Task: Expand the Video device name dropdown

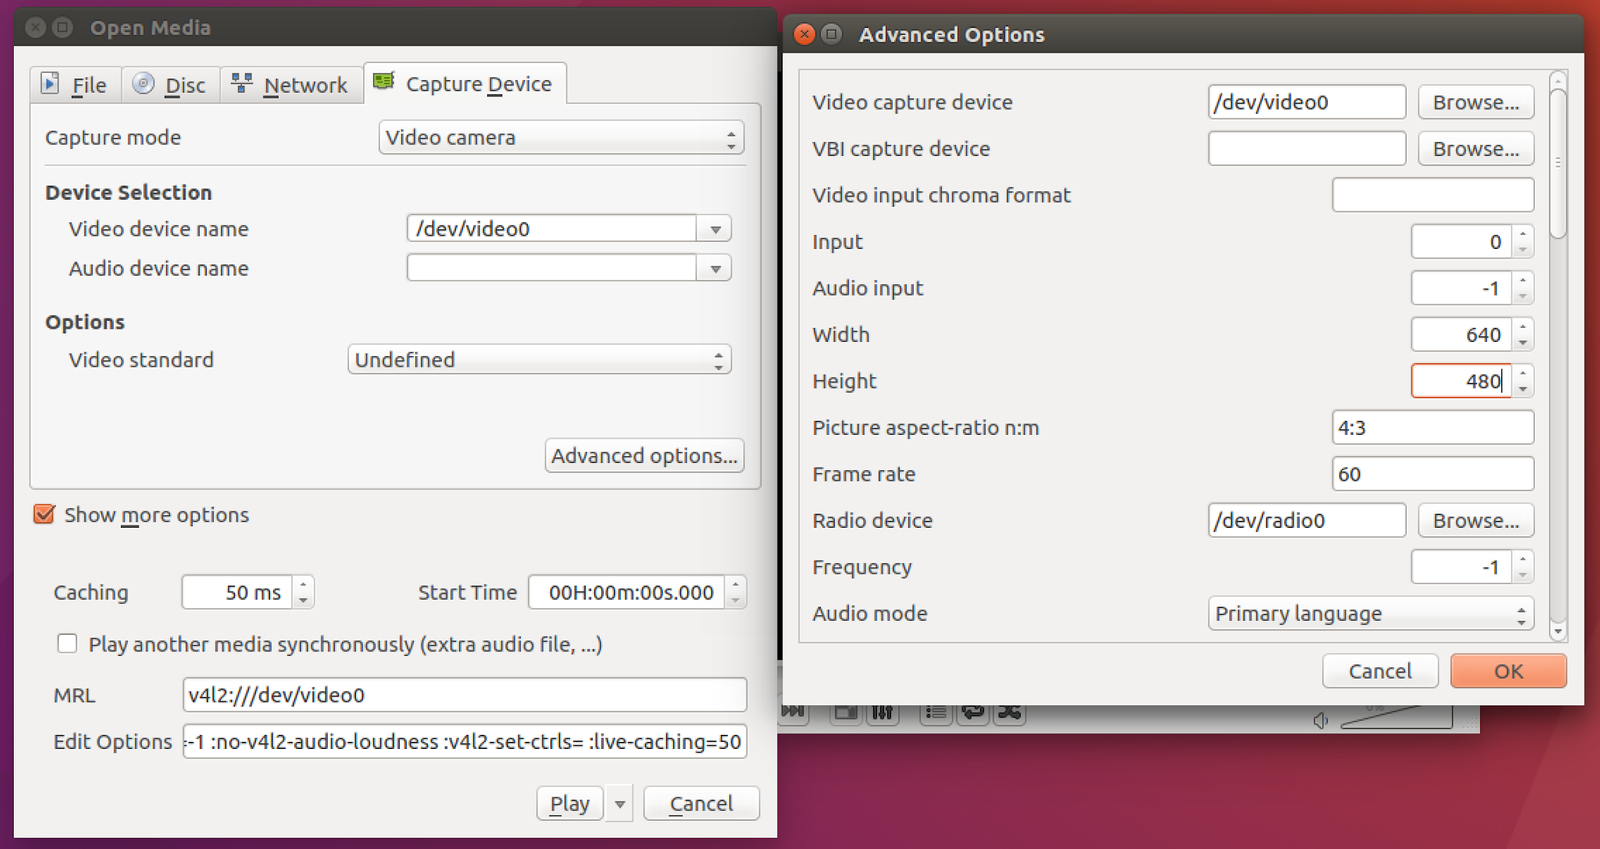Action: tap(715, 229)
